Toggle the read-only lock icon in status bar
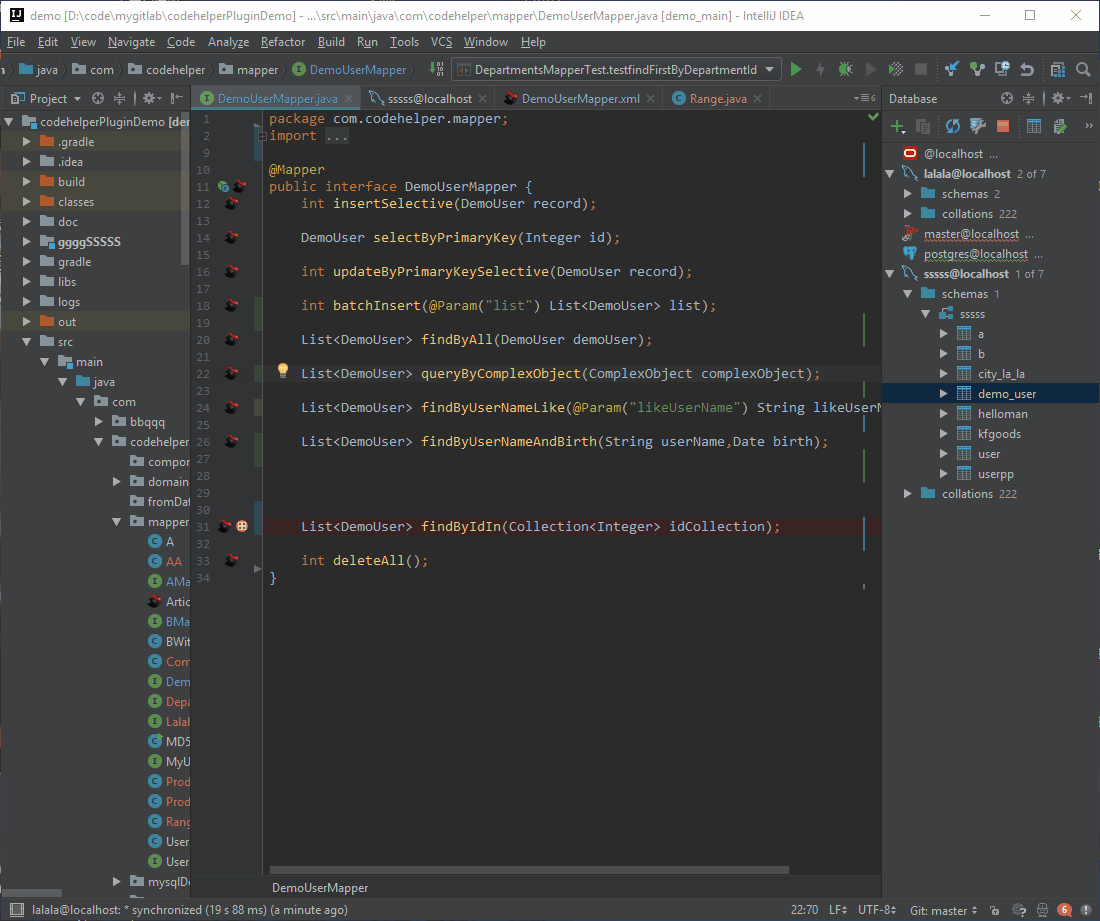The image size is (1100, 921). click(x=995, y=910)
